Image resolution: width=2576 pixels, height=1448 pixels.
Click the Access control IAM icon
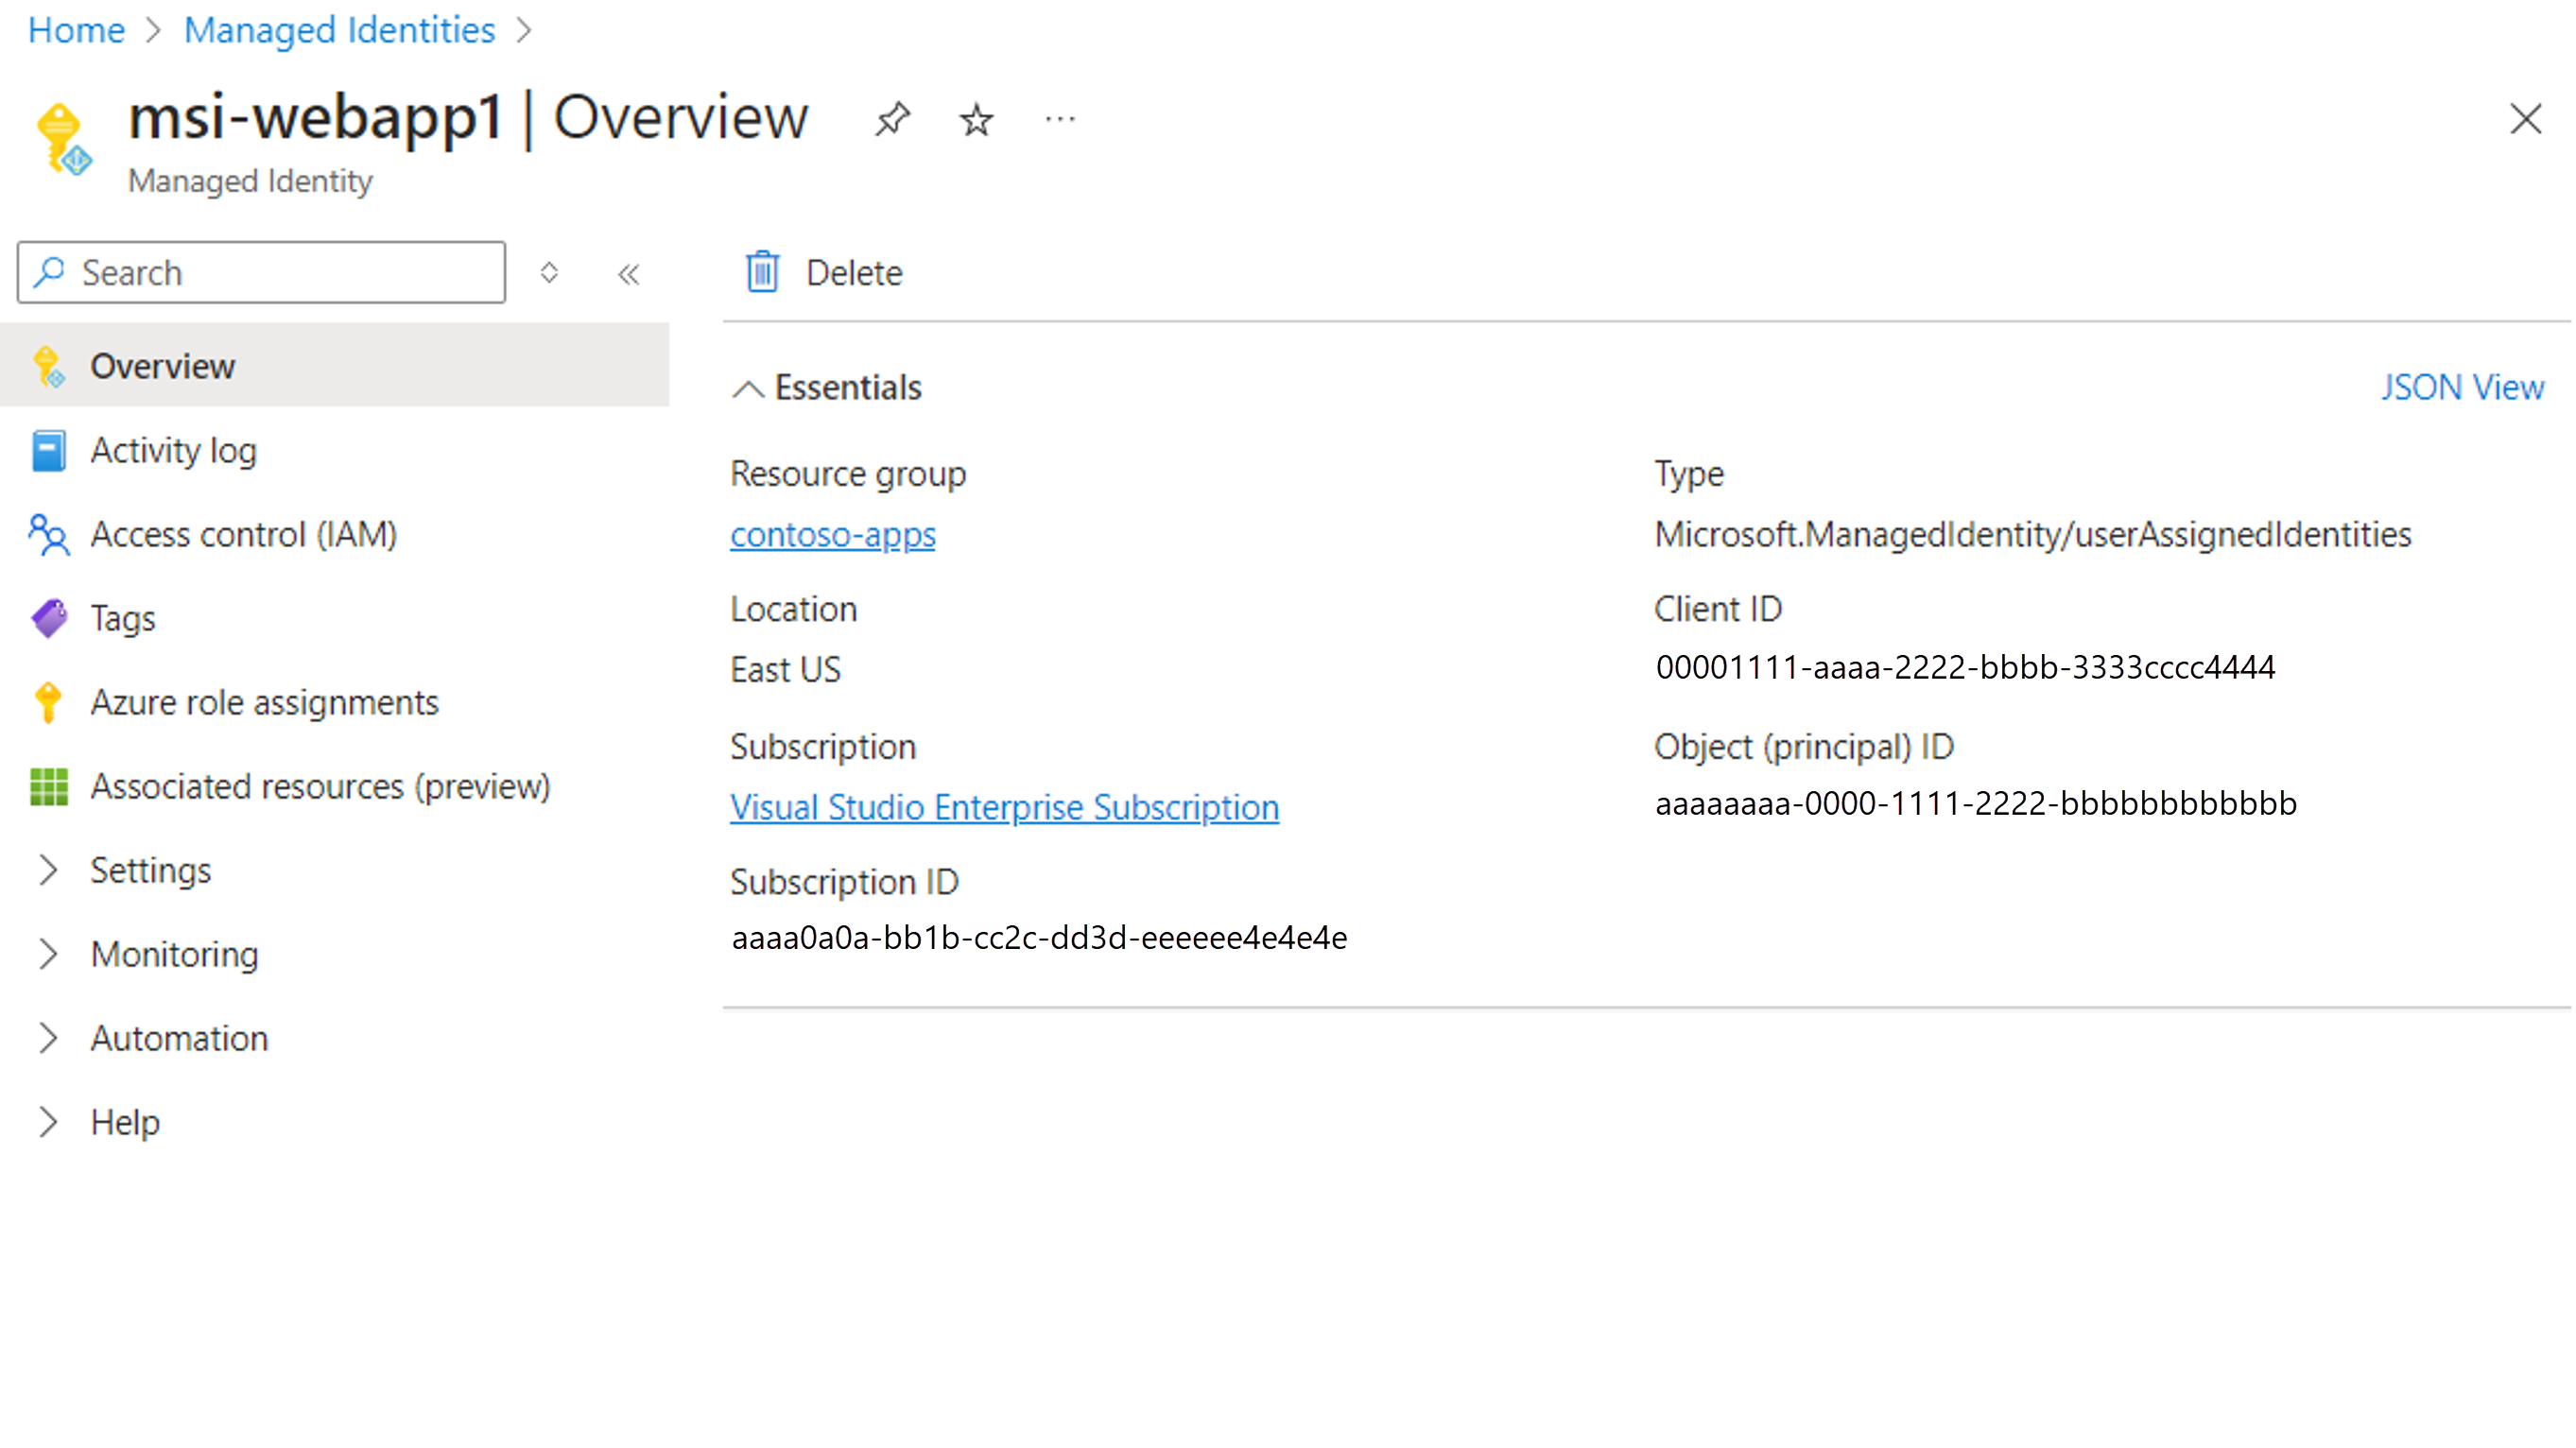tap(48, 532)
